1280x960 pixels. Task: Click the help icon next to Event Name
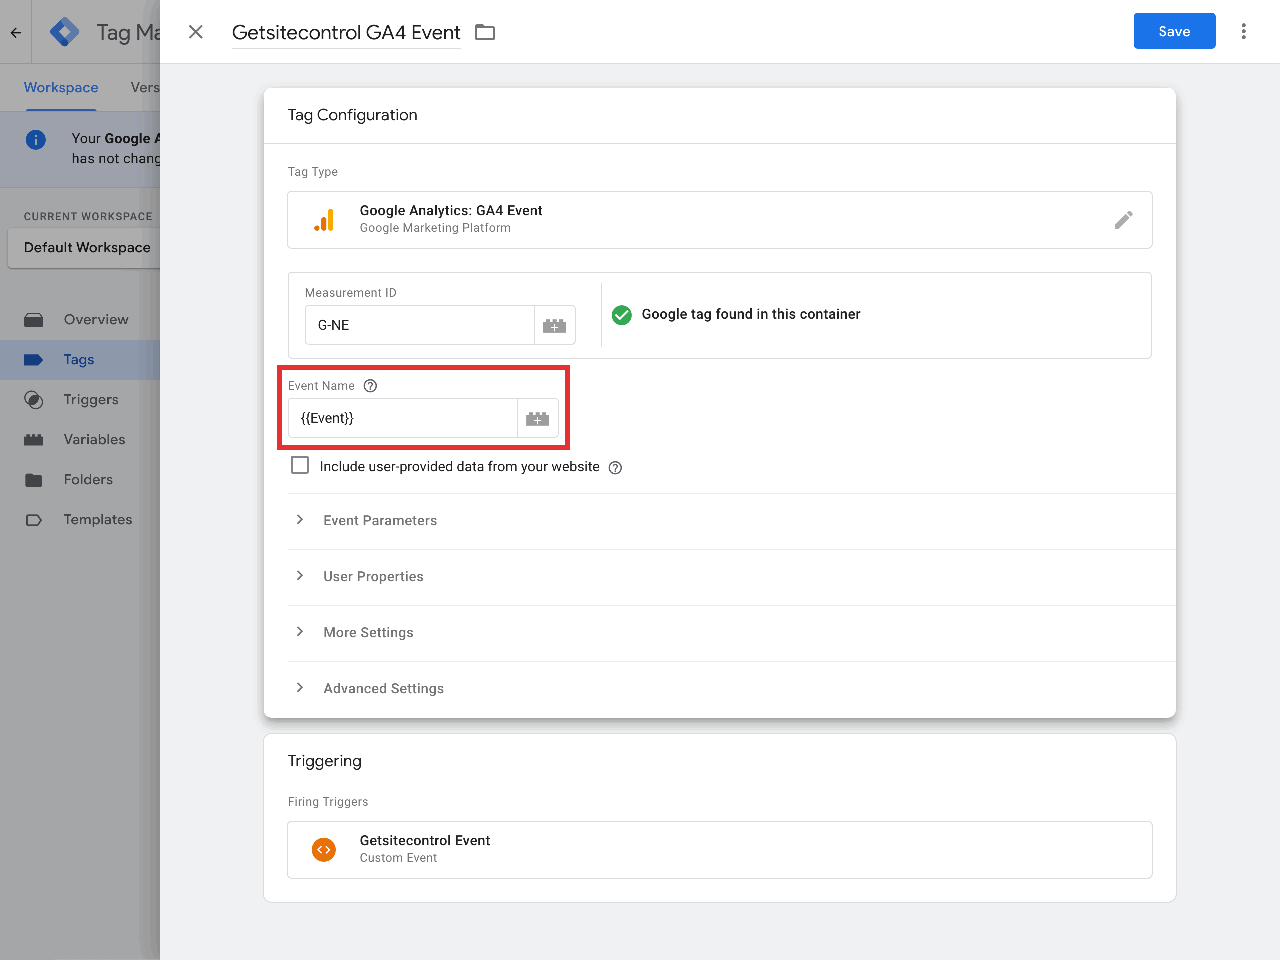pos(370,385)
